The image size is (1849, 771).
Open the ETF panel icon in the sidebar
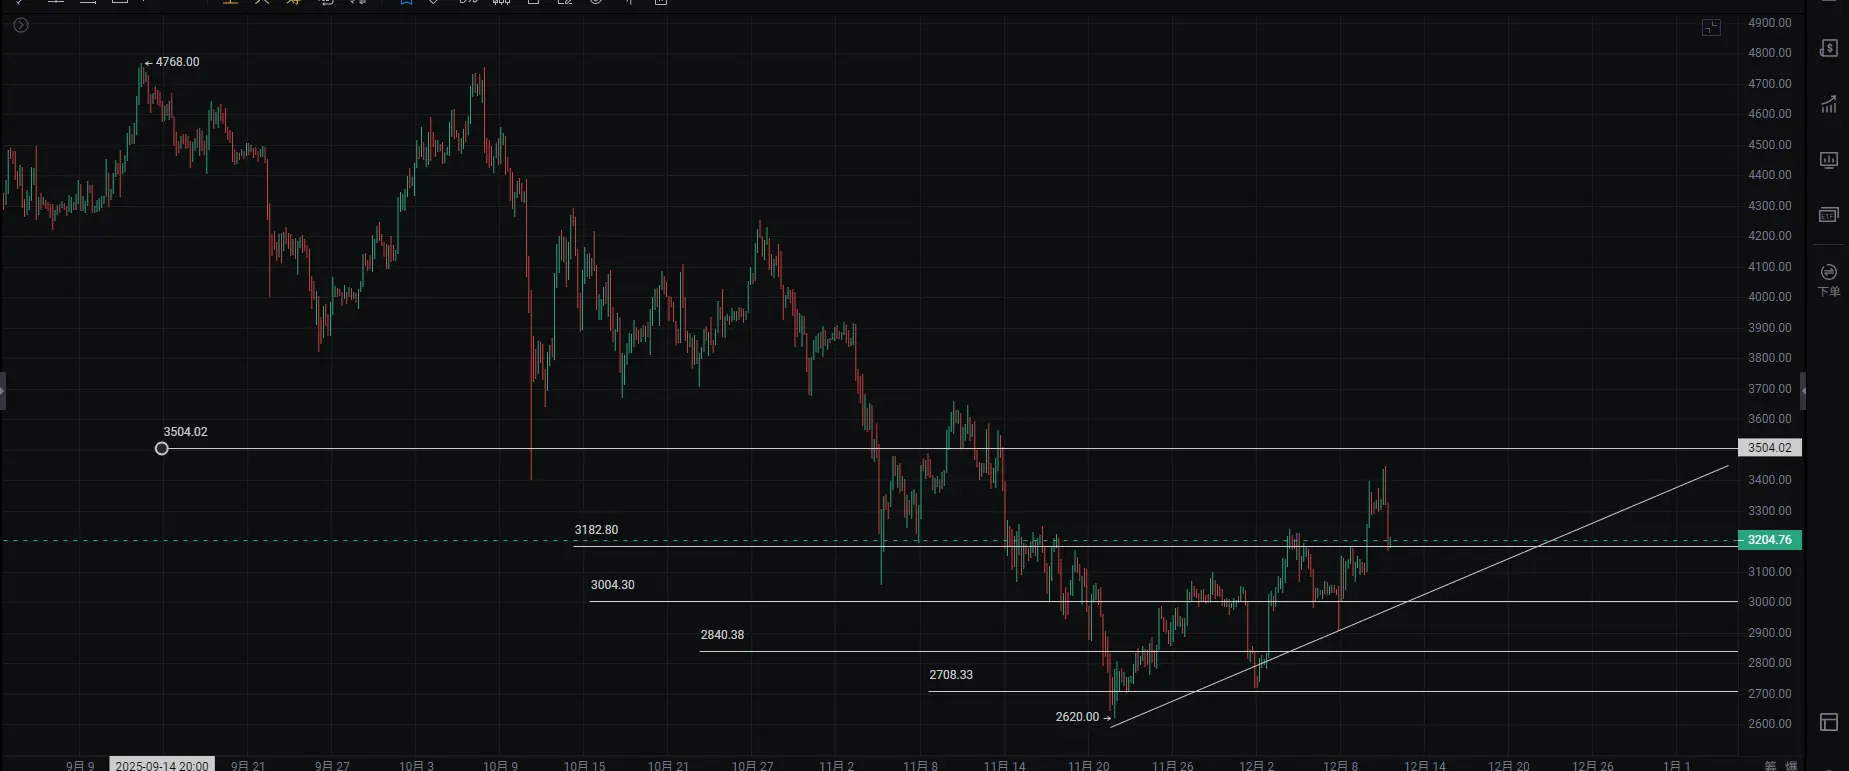(1828, 215)
